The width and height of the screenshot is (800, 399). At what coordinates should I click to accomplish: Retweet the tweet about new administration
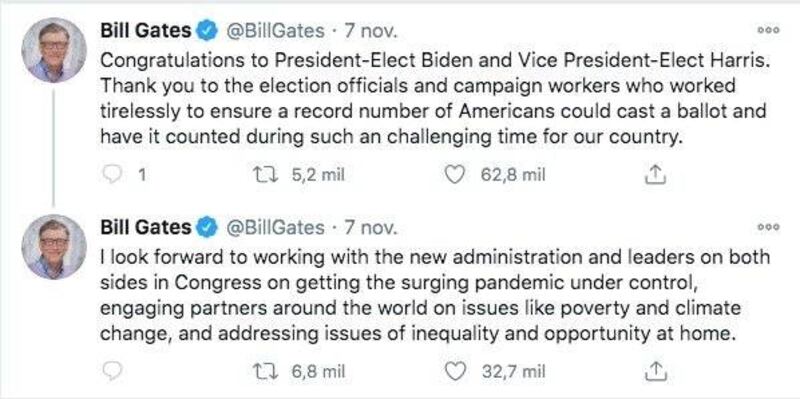click(x=268, y=371)
